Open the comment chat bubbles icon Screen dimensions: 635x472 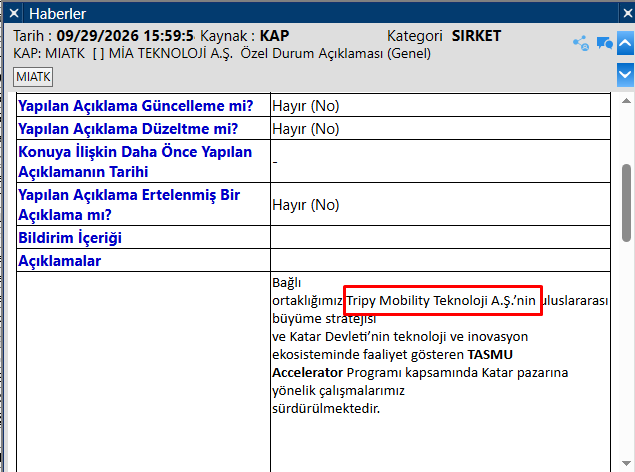coord(605,43)
